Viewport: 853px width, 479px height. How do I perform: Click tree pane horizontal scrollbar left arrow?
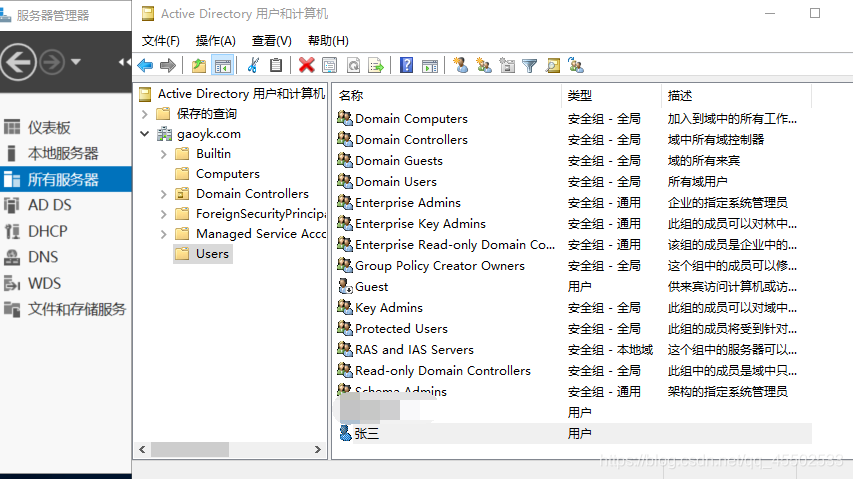pos(143,450)
